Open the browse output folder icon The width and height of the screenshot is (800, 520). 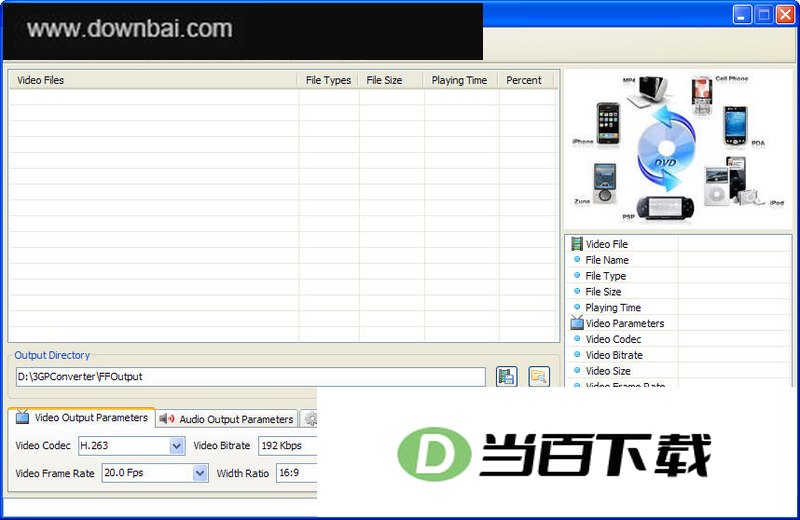539,377
